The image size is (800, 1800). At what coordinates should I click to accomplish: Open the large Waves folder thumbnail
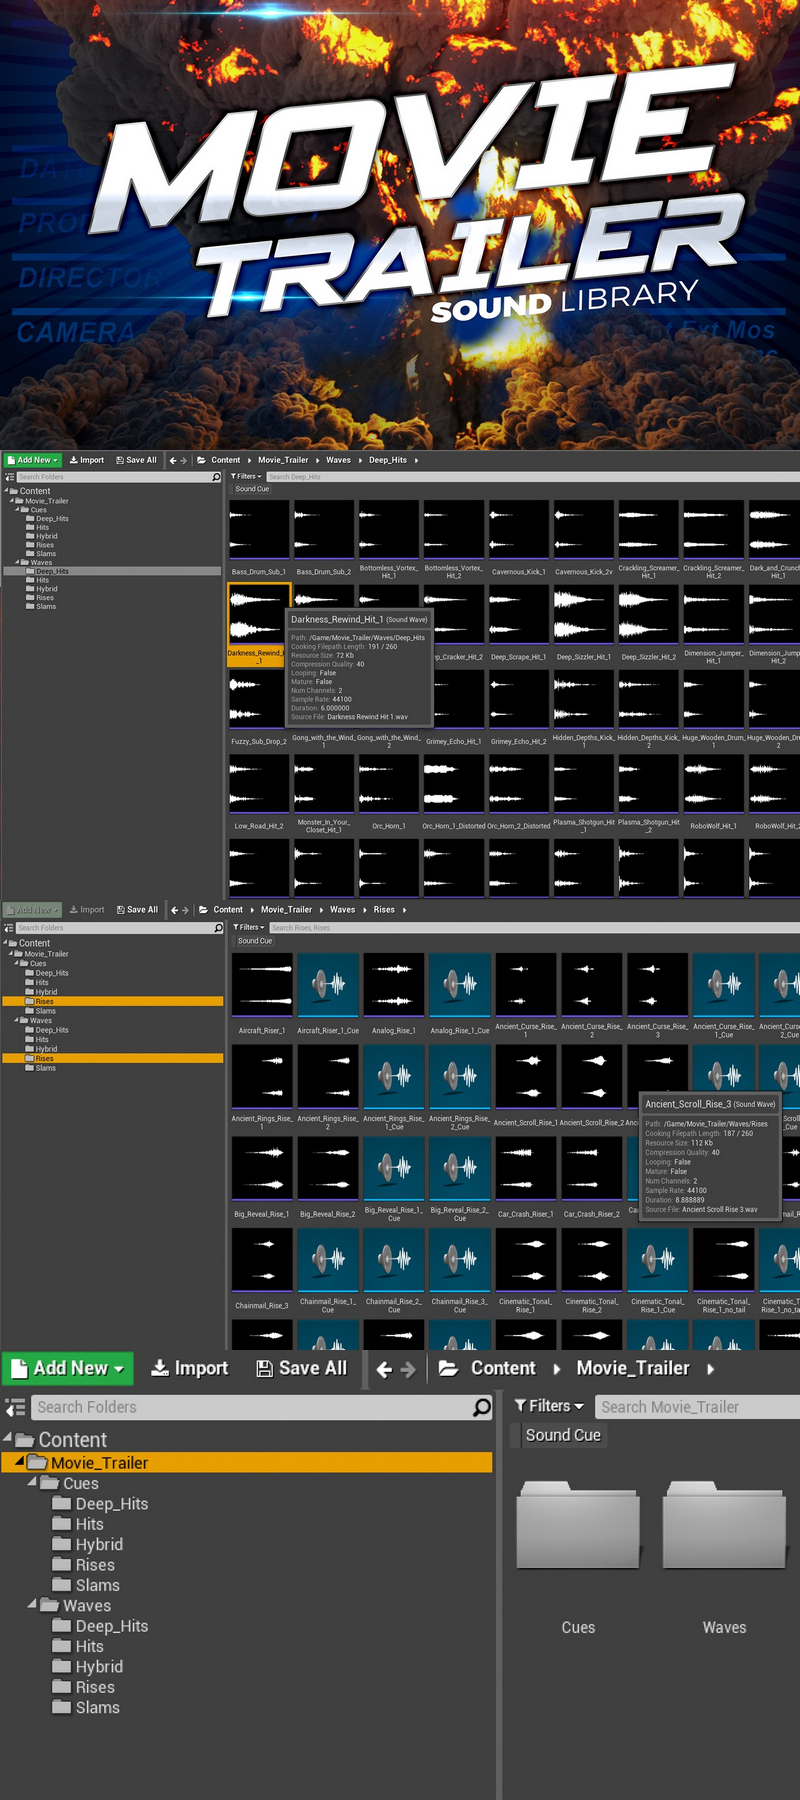725,1523
